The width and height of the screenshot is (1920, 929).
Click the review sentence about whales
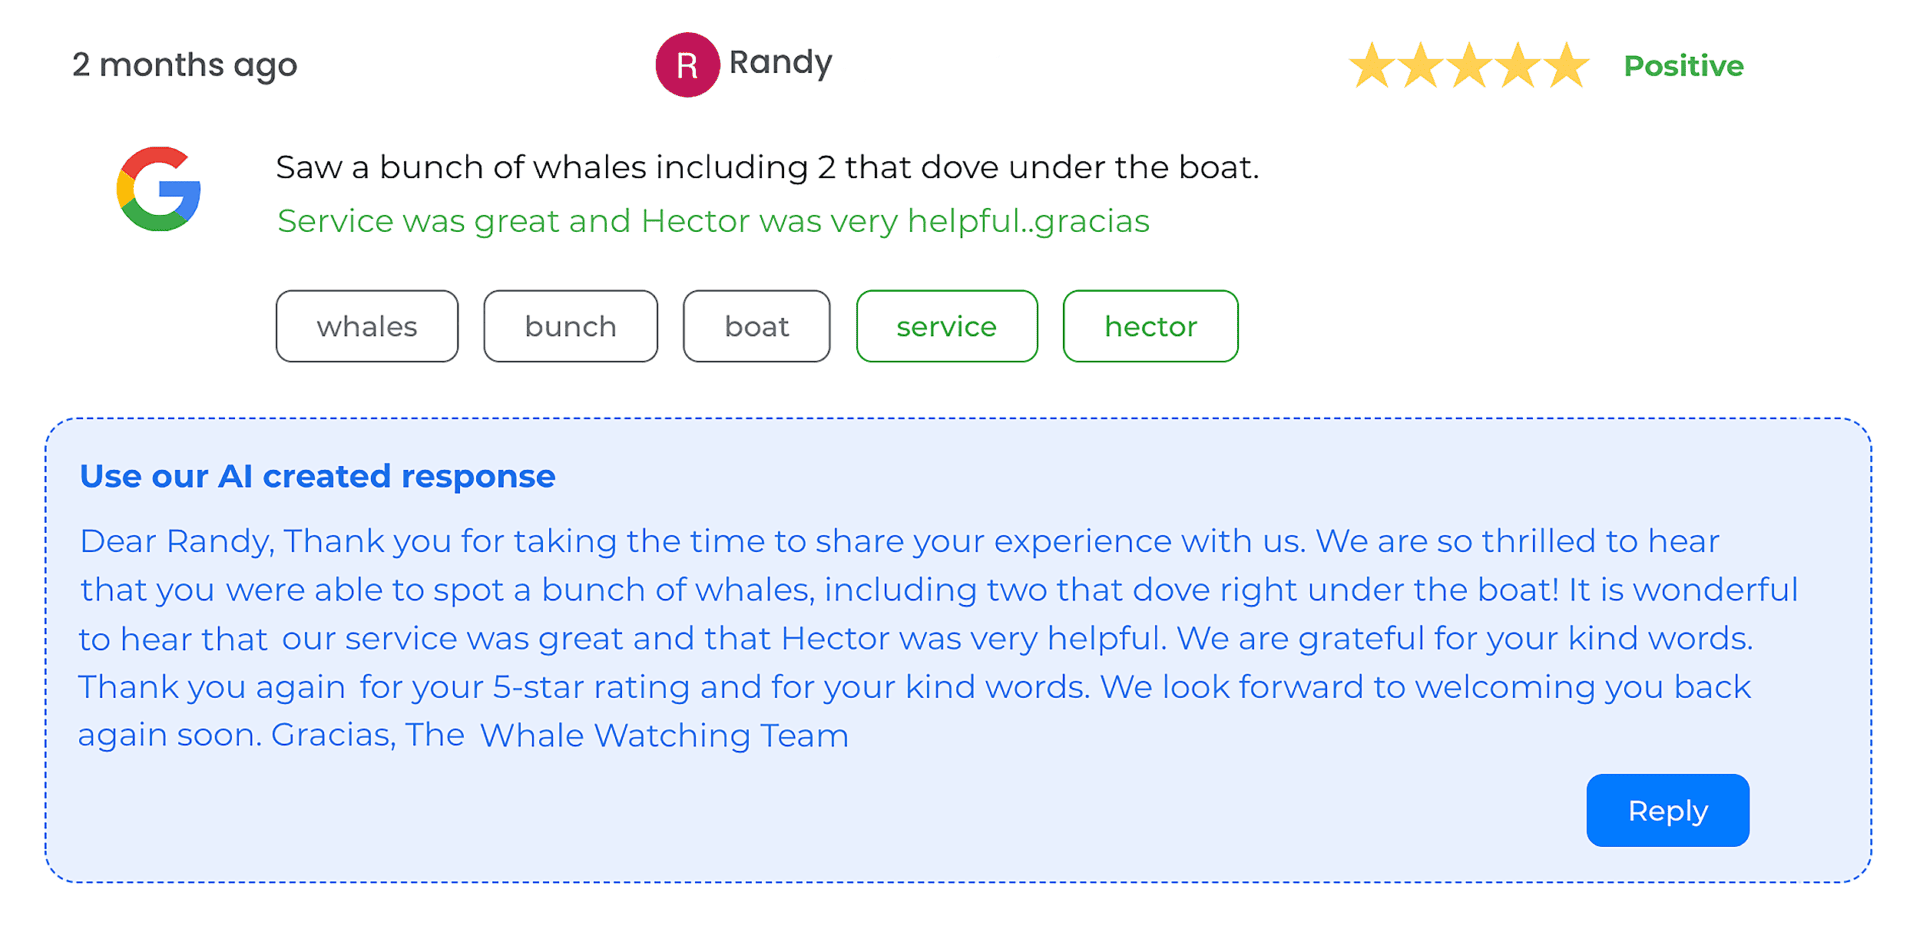767,167
